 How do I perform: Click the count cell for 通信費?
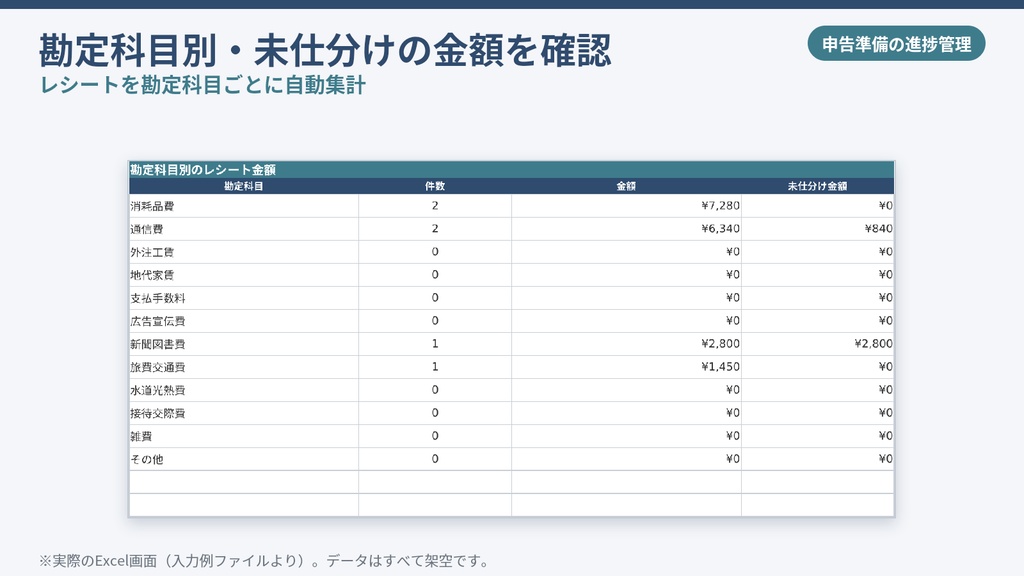coord(435,229)
